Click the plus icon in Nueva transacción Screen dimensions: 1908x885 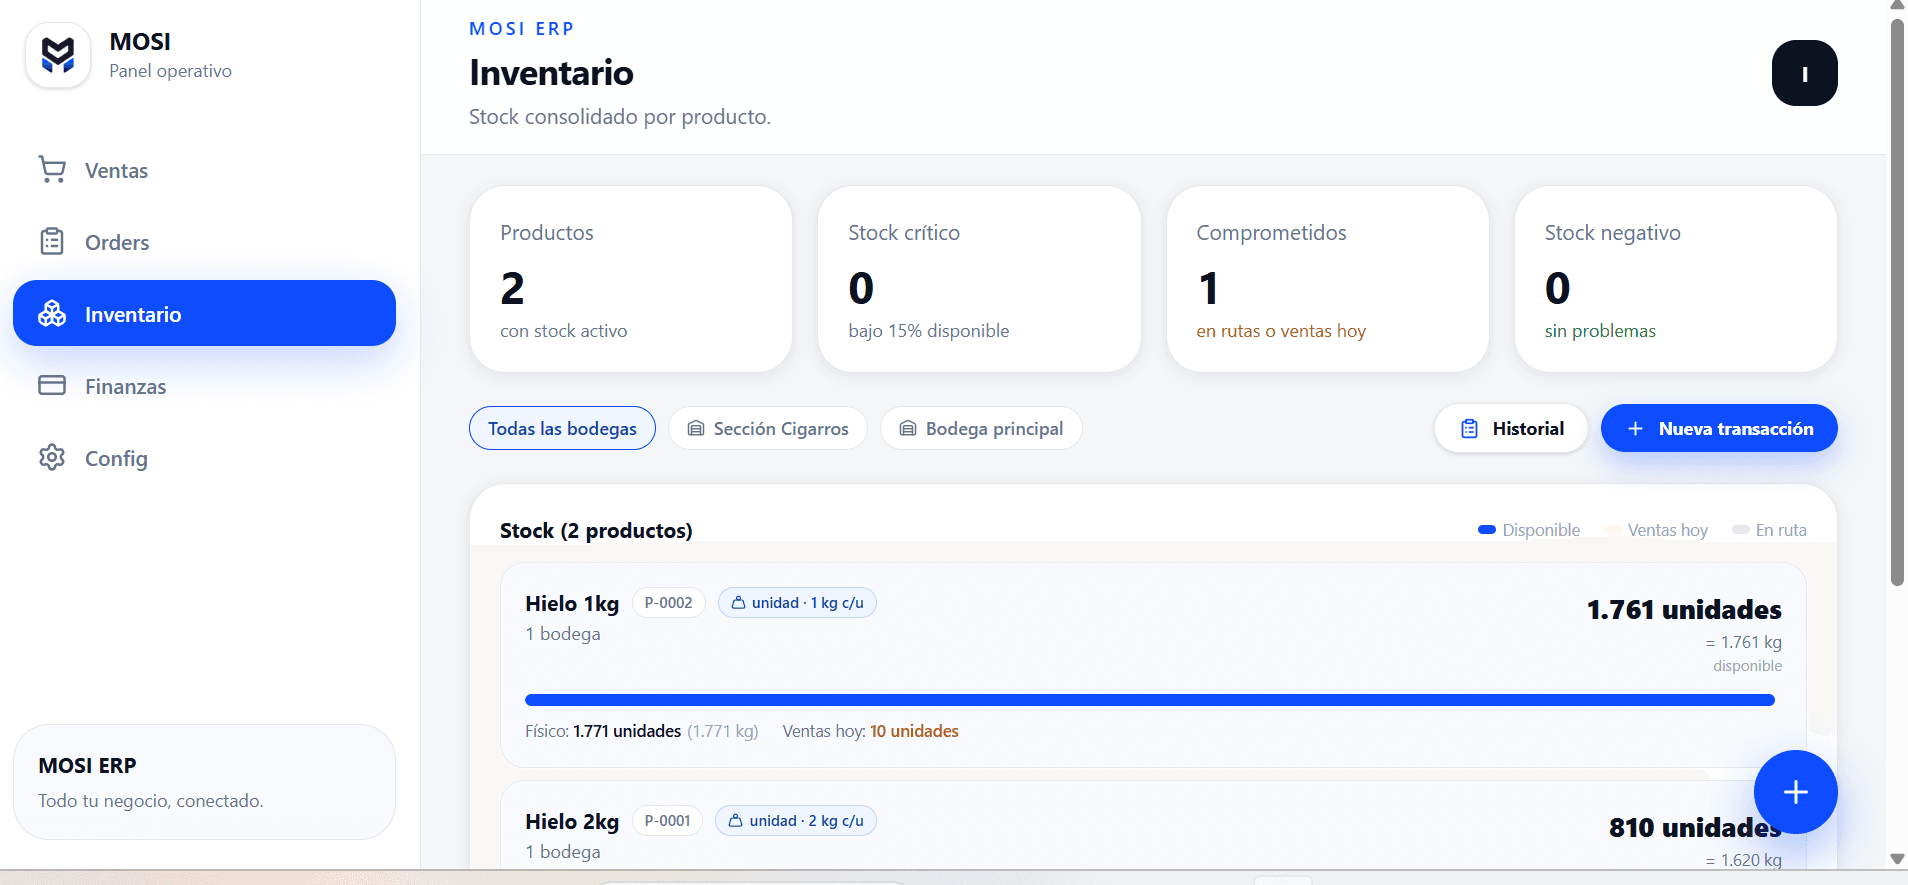point(1635,429)
